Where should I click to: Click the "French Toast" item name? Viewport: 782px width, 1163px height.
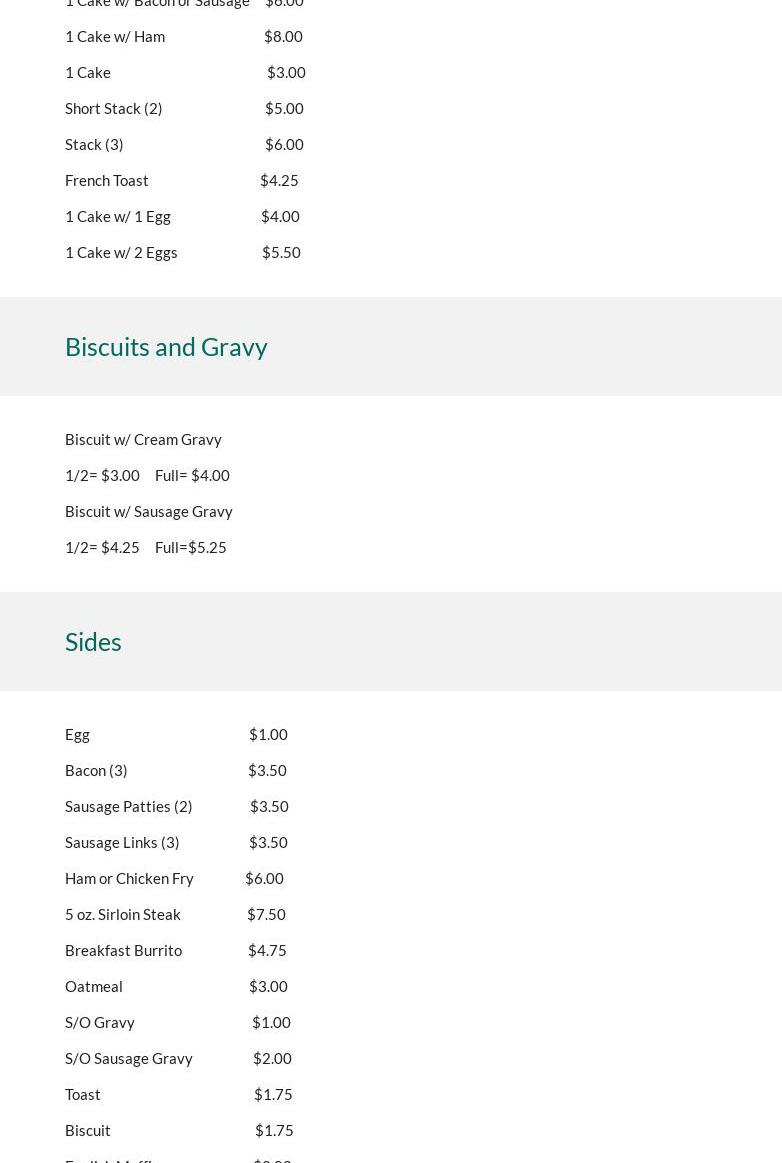point(107,180)
